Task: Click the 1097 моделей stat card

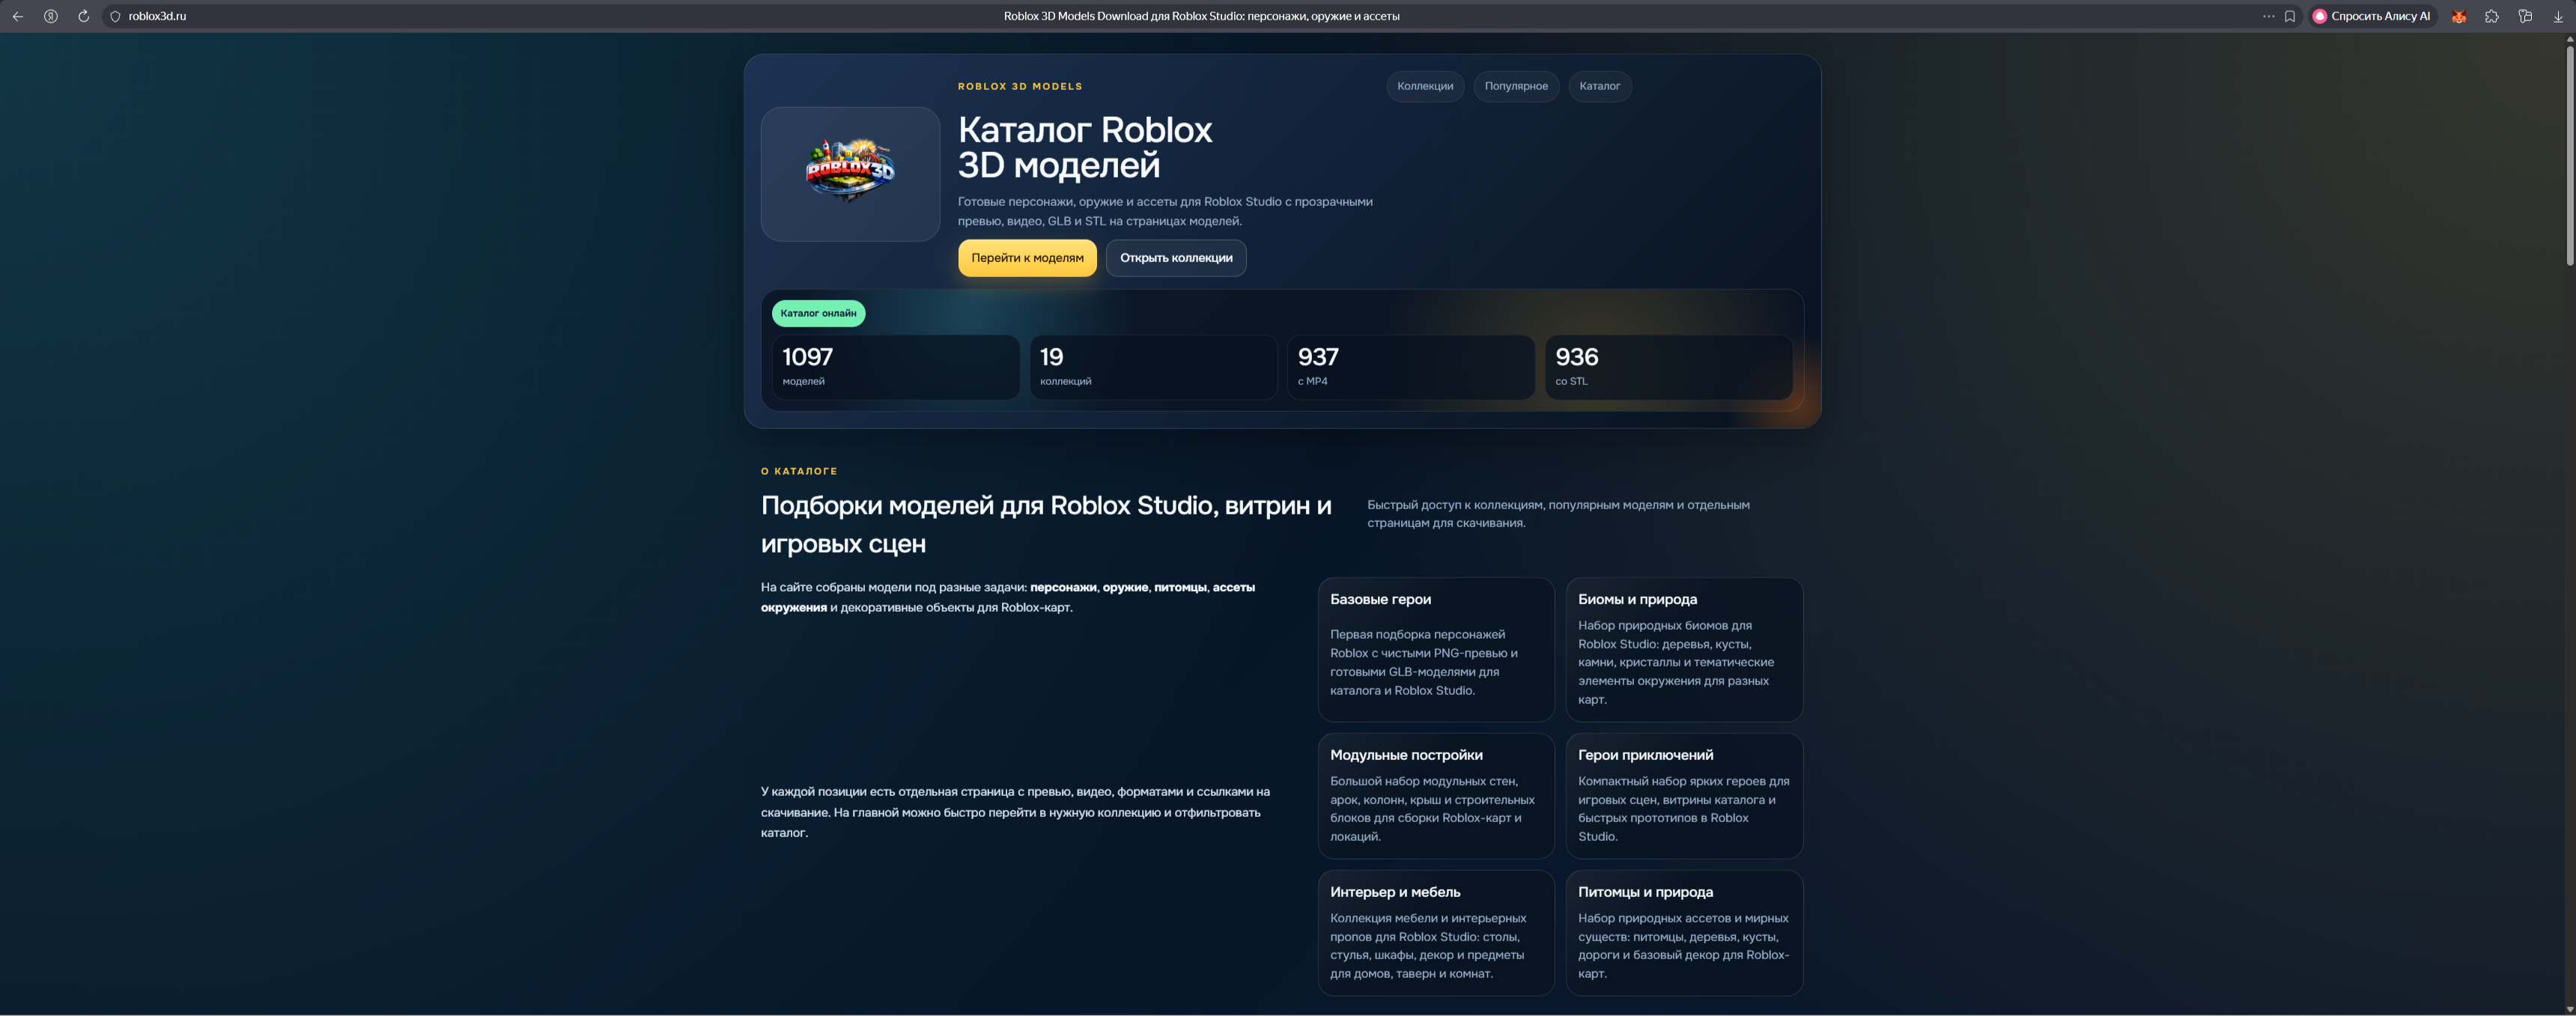Action: (x=895, y=367)
